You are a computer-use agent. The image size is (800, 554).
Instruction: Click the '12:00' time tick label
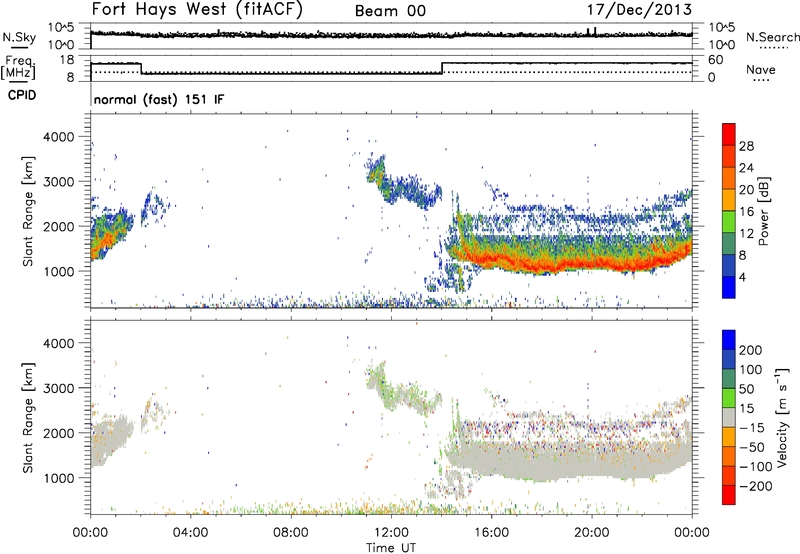(x=391, y=533)
